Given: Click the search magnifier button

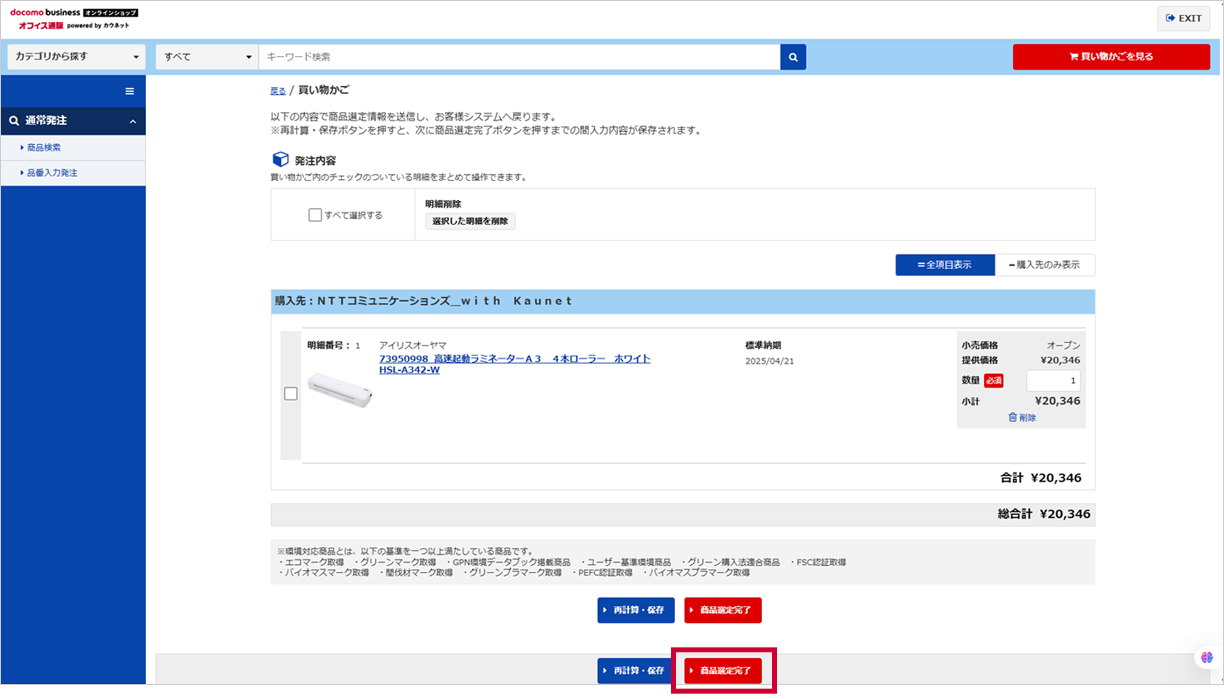Looking at the screenshot, I should tap(793, 57).
